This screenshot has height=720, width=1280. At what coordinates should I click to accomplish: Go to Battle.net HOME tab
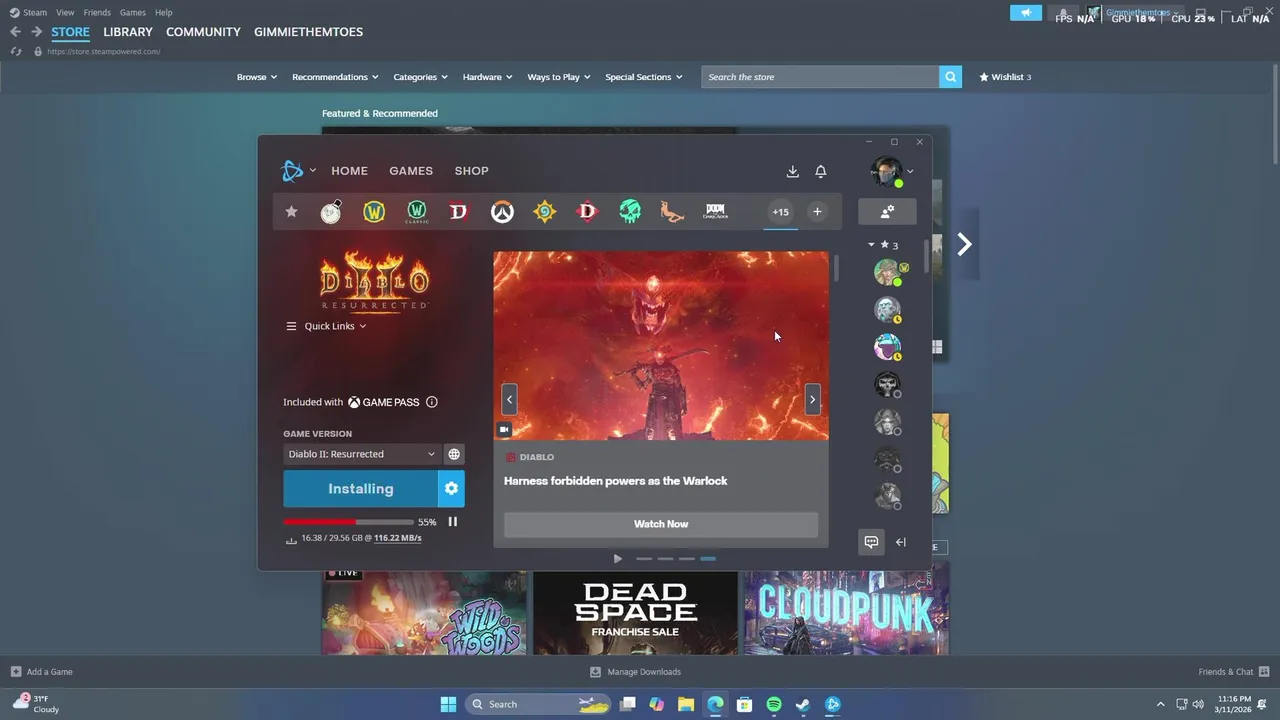click(x=350, y=171)
